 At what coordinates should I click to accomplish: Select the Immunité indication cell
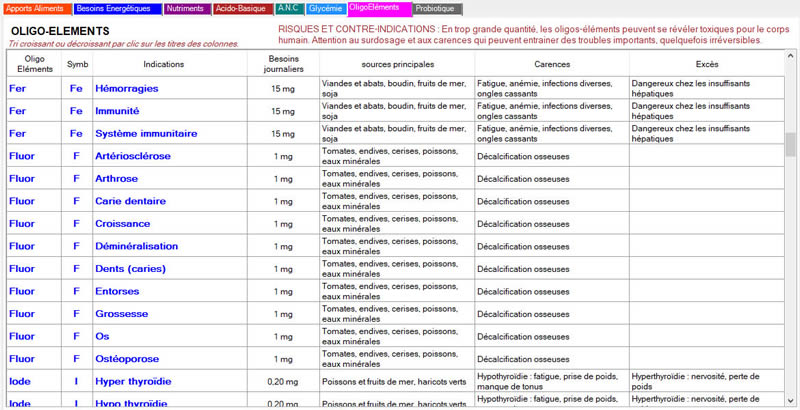(x=170, y=111)
